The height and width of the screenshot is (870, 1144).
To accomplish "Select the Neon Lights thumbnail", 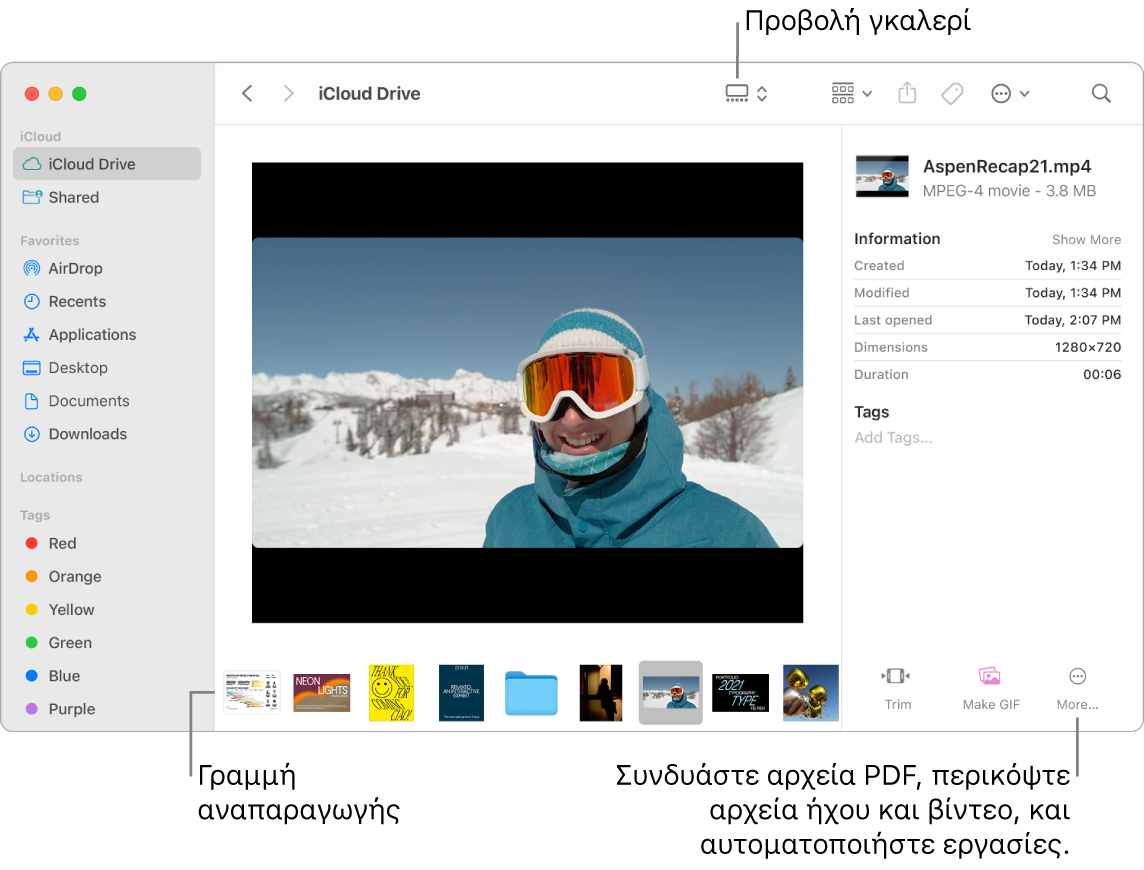I will tap(321, 692).
